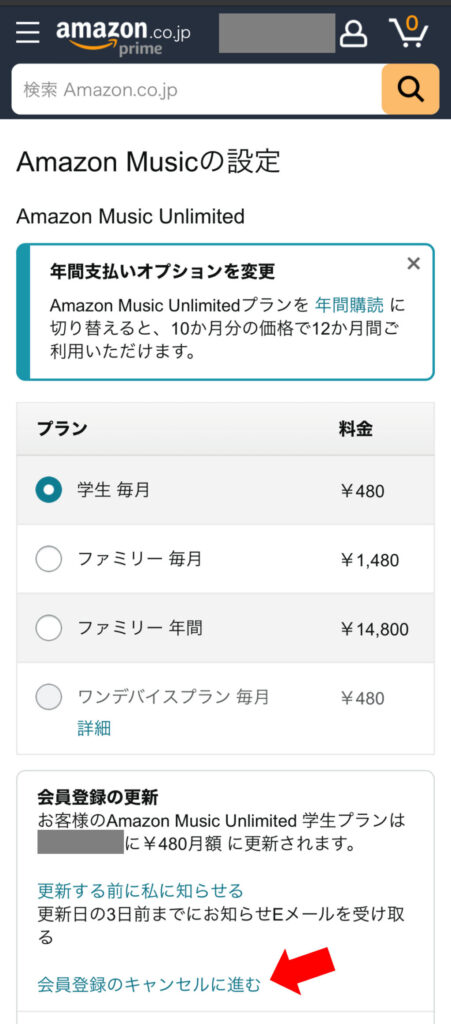Open the account profile icon
Screen dimensions: 451x1024
point(353,33)
